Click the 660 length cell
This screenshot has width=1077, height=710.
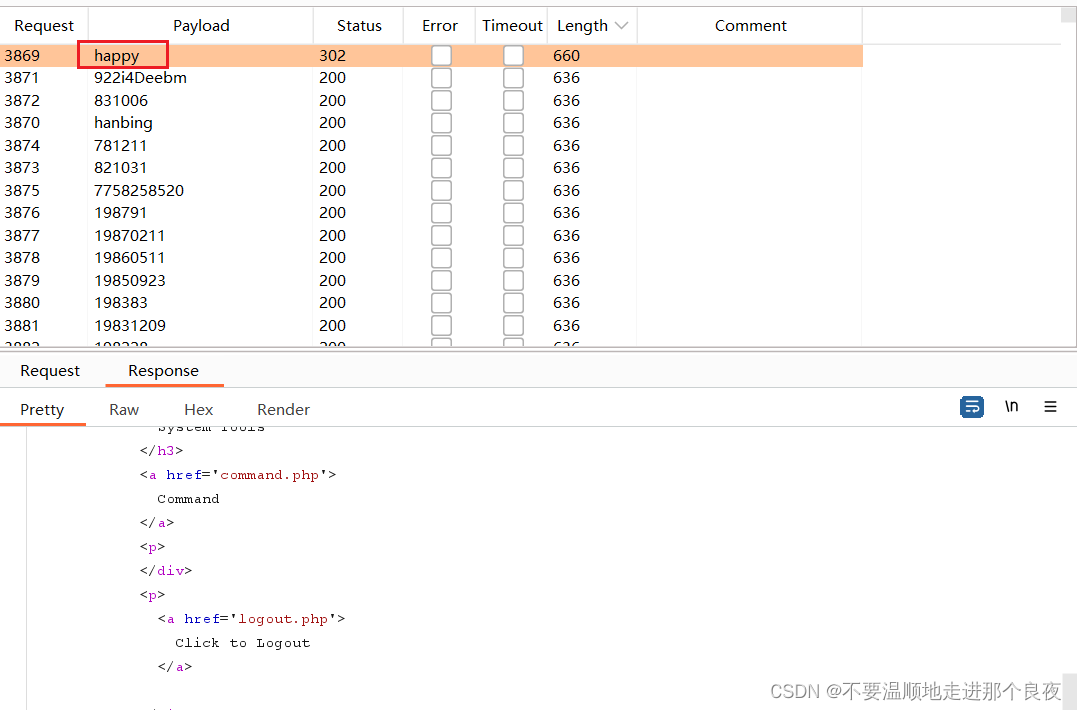point(567,56)
